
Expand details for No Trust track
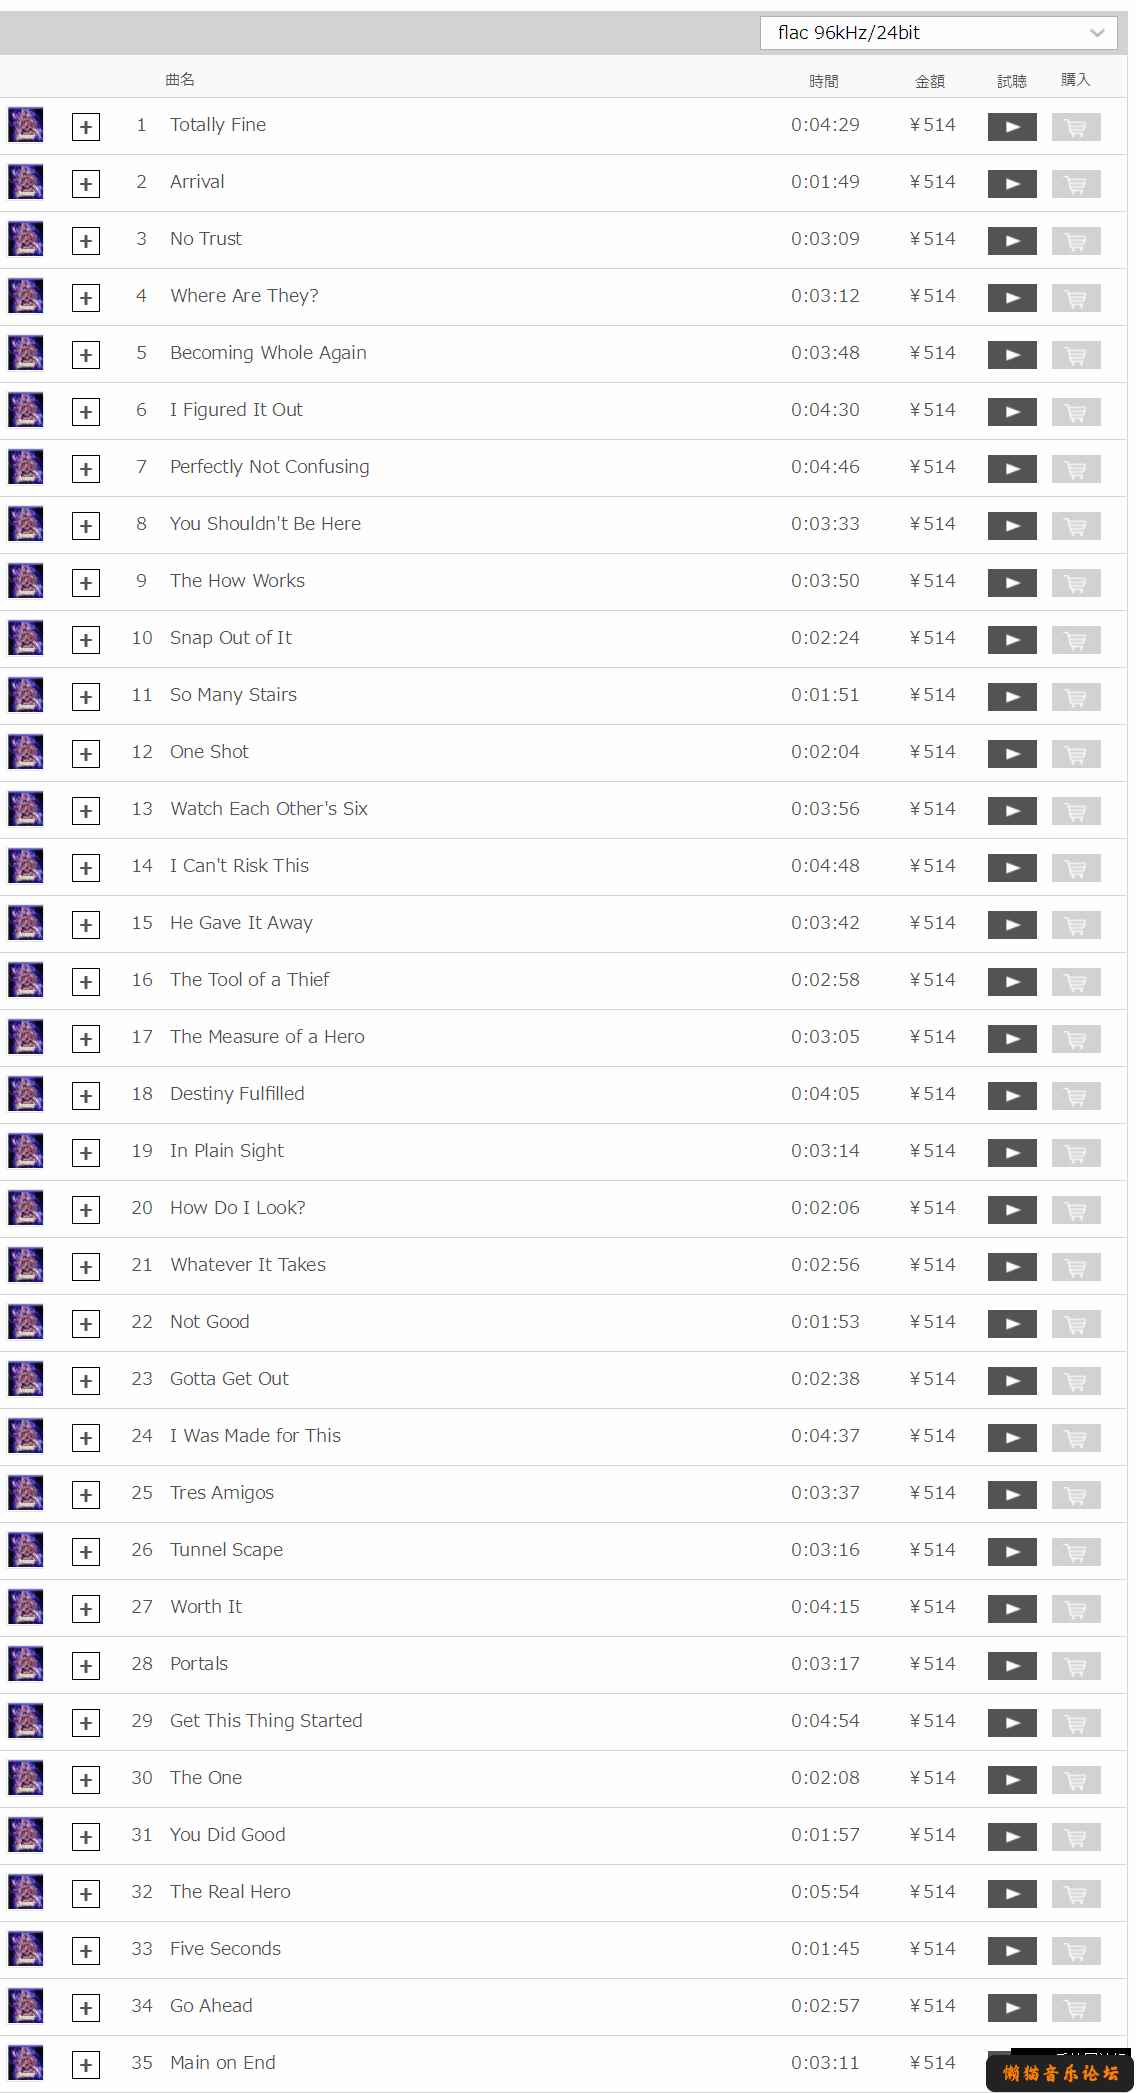point(86,241)
